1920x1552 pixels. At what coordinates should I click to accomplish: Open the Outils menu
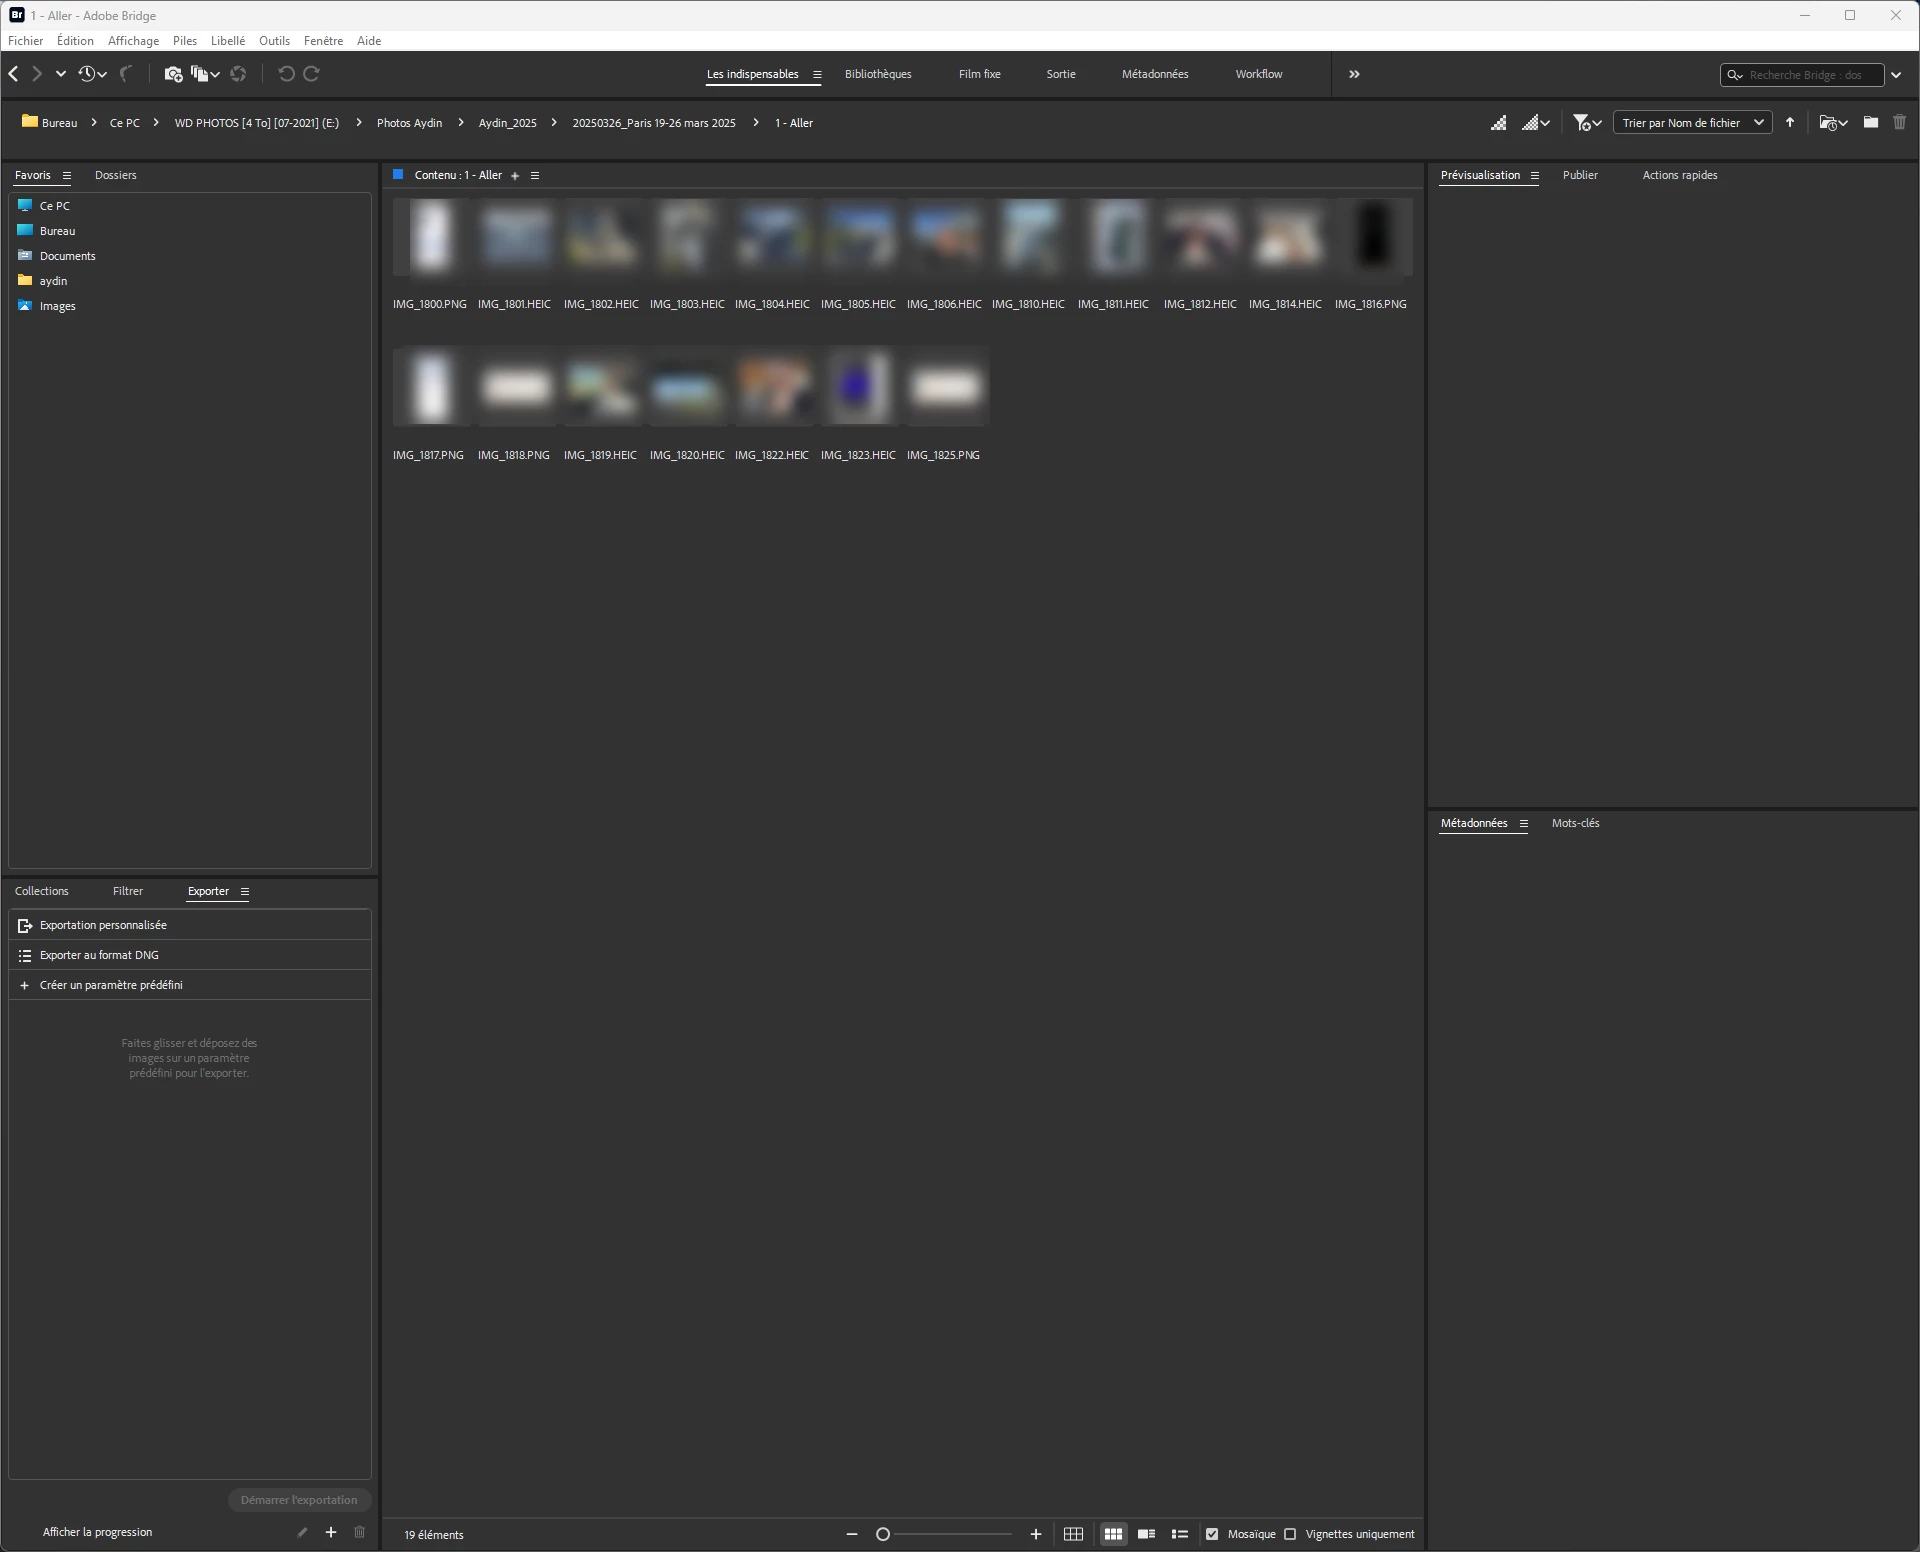[x=274, y=41]
